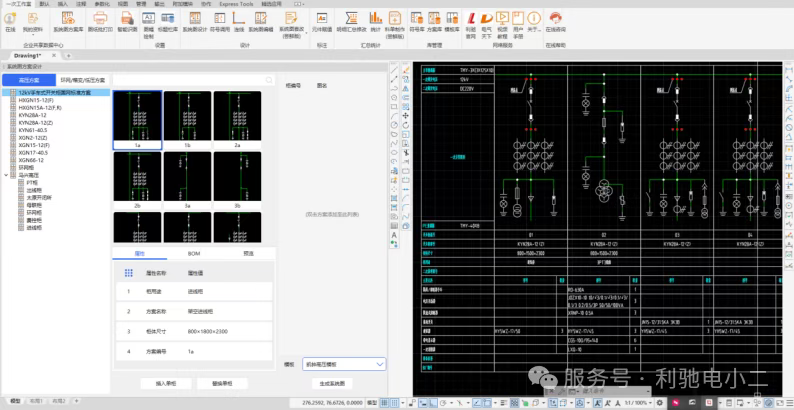Select scheme thumbnail 2a
This screenshot has width=794, height=410.
pos(237,116)
